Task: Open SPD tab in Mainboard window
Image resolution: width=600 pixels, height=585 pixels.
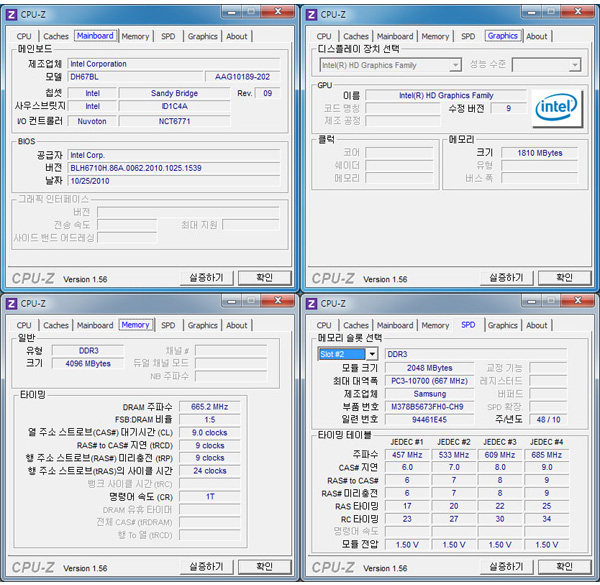Action: click(x=168, y=36)
